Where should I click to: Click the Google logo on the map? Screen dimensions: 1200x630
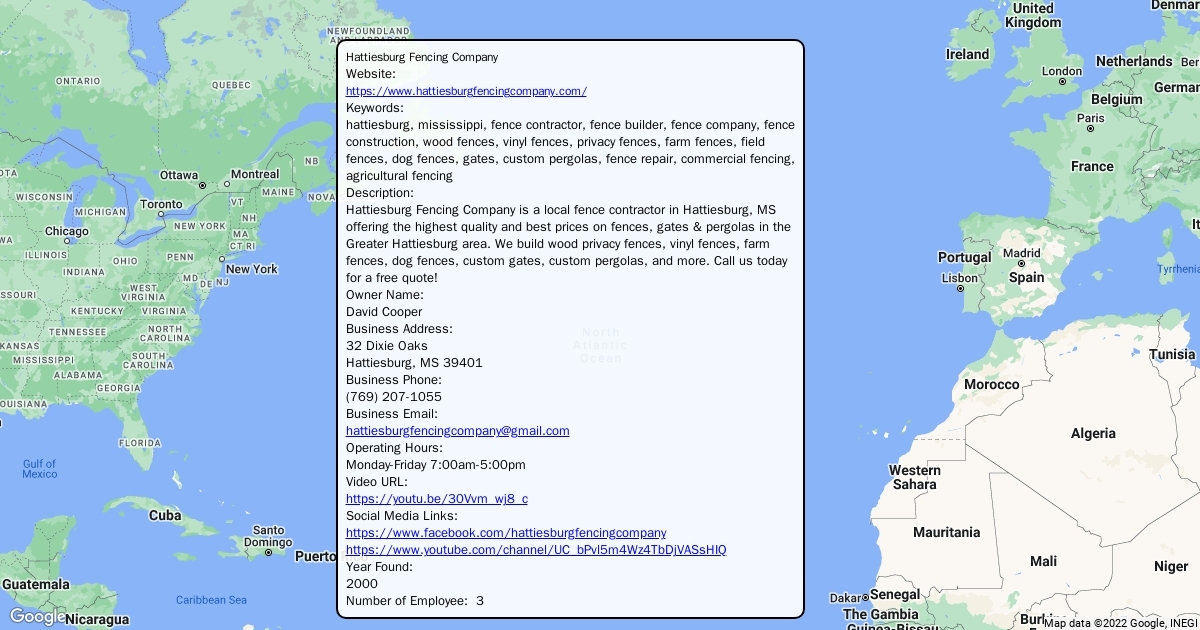click(x=37, y=616)
